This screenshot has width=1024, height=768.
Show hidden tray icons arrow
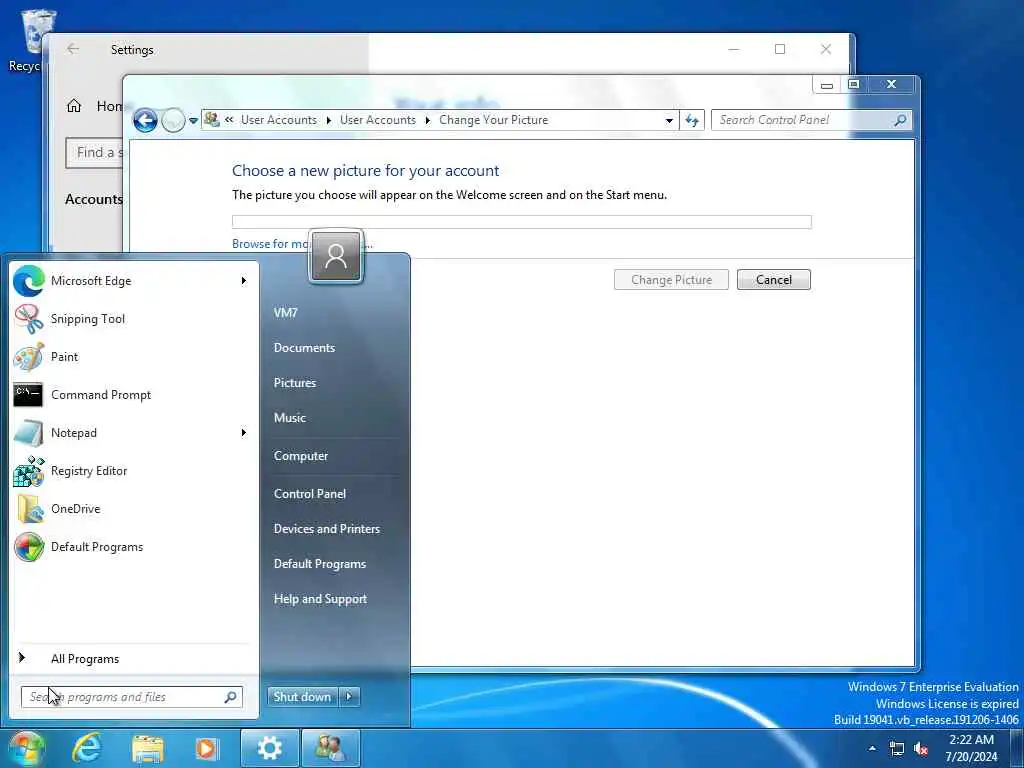(x=872, y=748)
